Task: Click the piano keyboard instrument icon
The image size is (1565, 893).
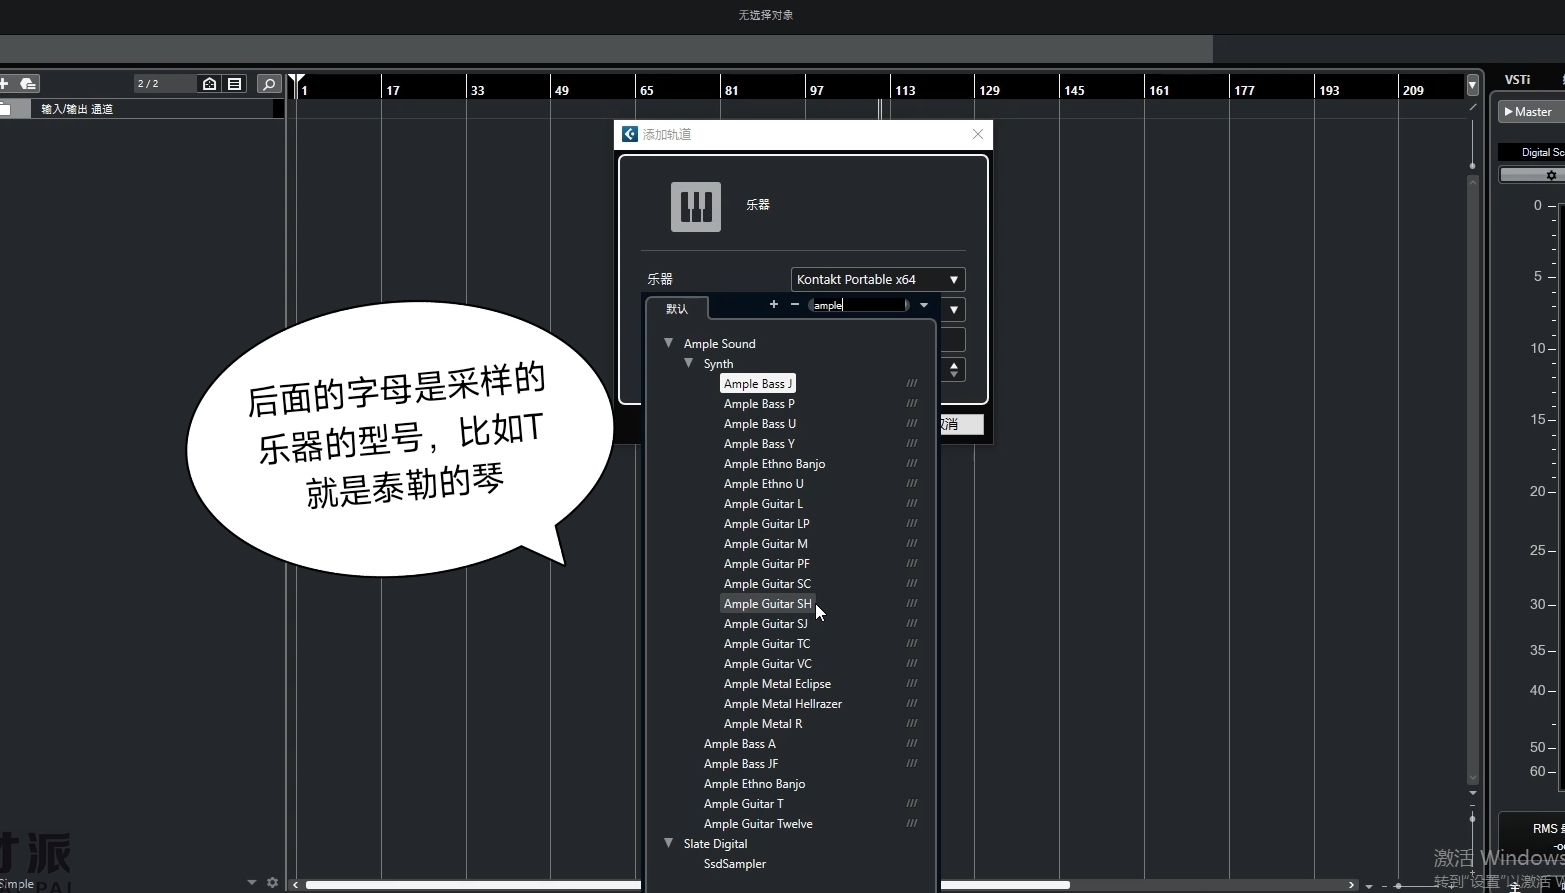Action: (x=696, y=207)
